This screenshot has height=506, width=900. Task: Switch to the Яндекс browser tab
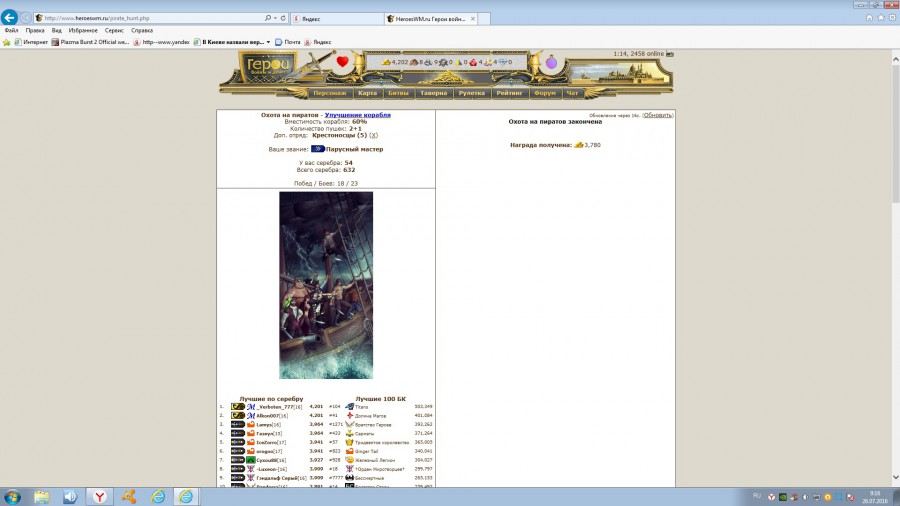pos(338,19)
